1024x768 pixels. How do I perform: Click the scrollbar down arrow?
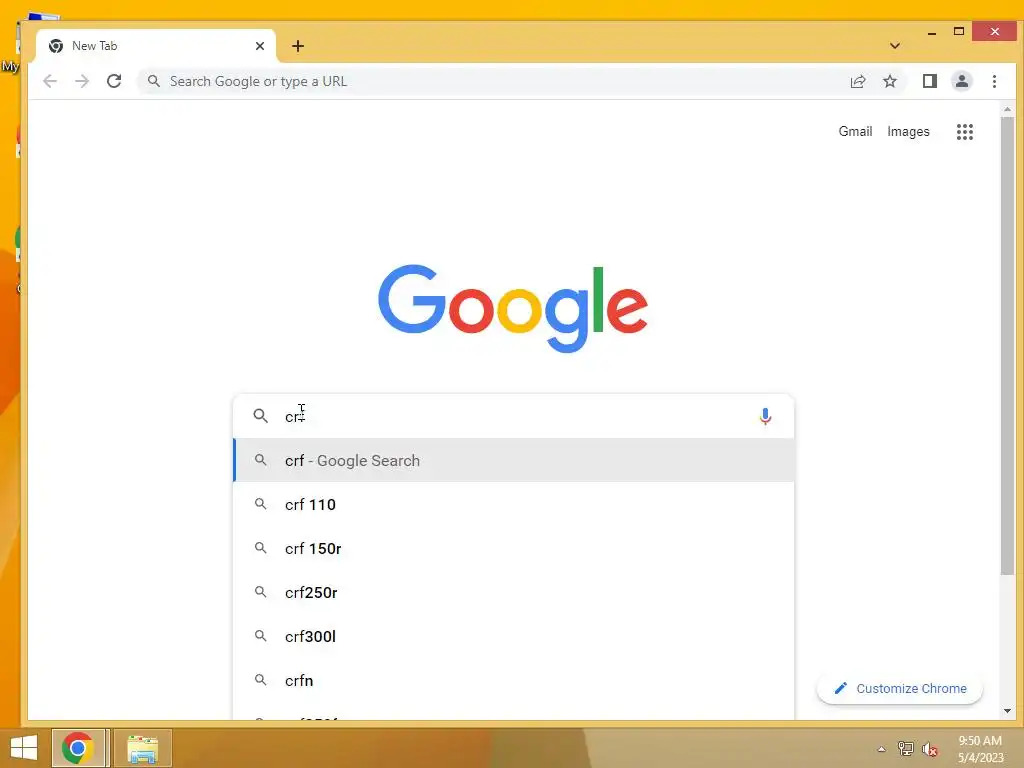point(1007,711)
